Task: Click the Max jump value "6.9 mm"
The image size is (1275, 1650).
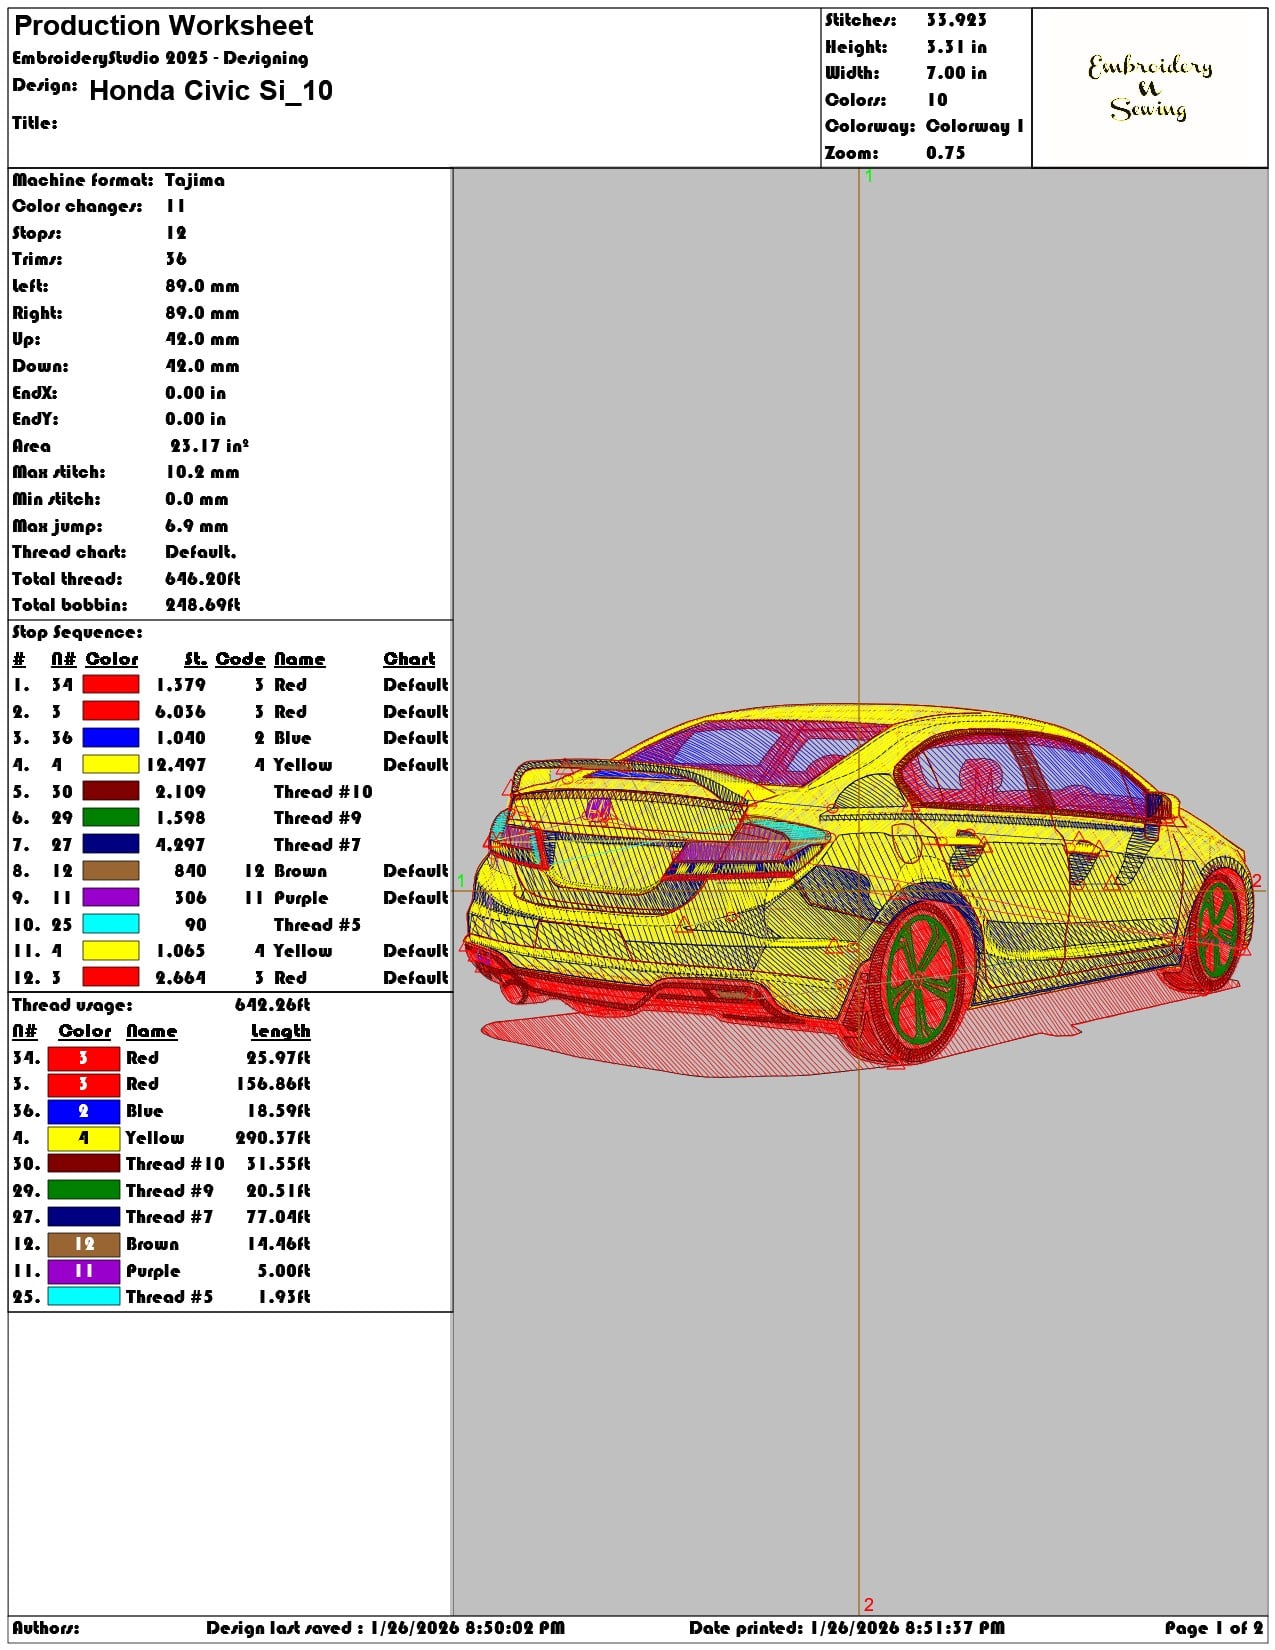Action: [197, 526]
